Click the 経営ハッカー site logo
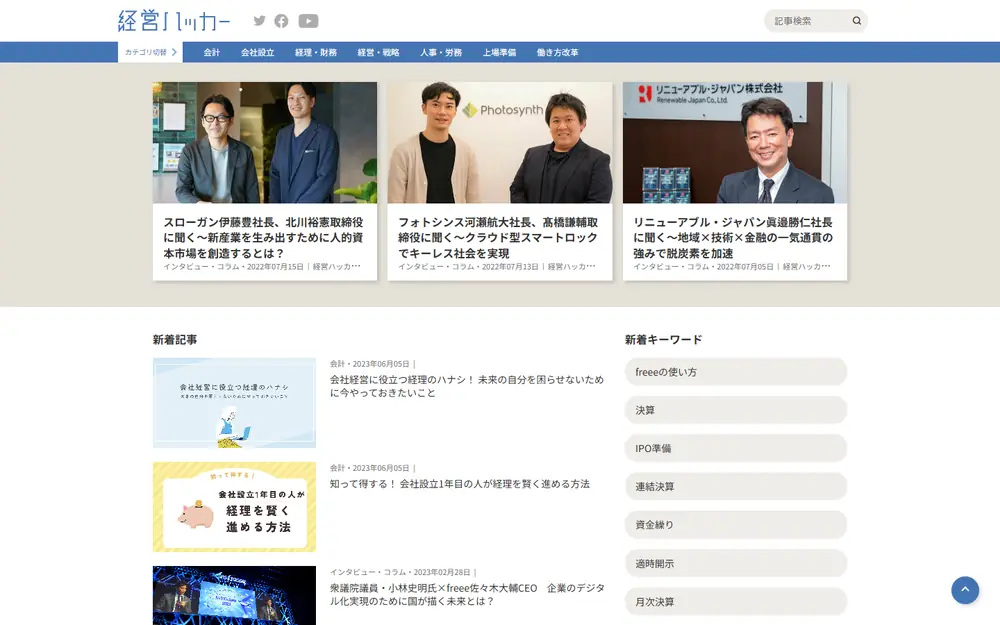 174,21
